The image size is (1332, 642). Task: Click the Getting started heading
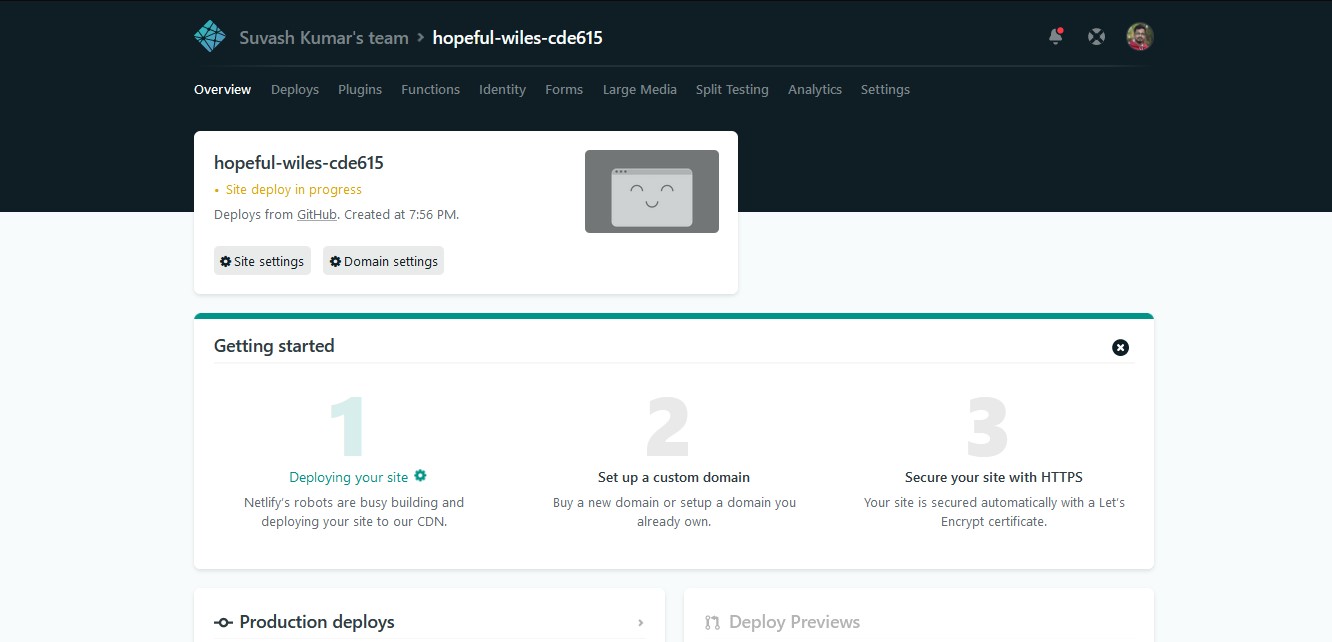(274, 346)
